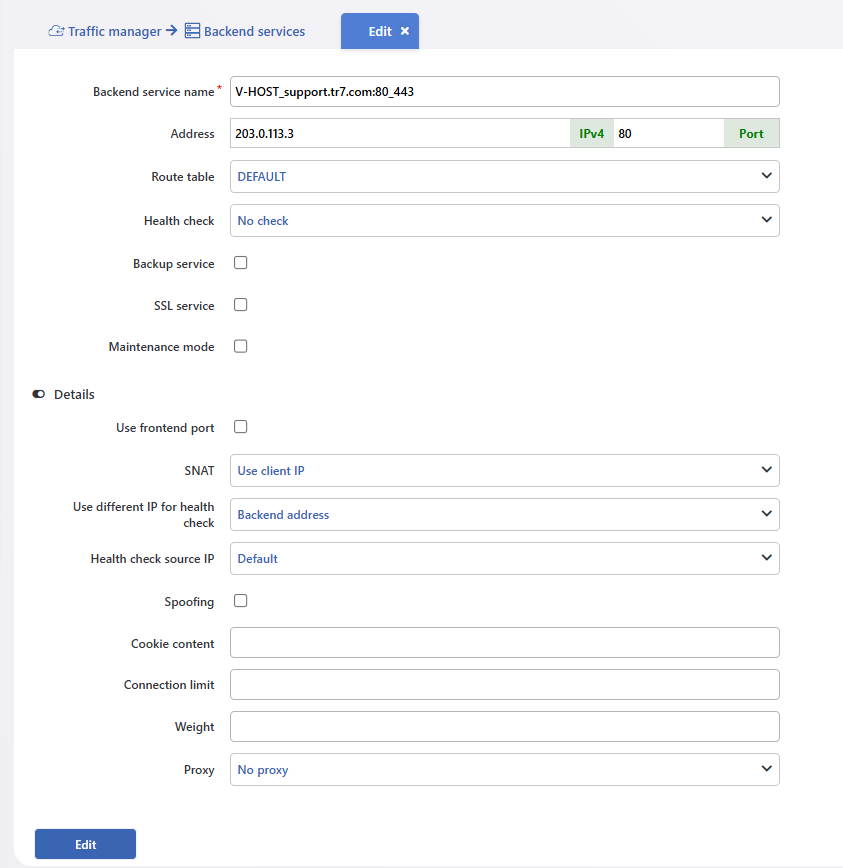The image size is (843, 868).
Task: Turn on Maintenance mode checkbox
Action: coord(241,347)
